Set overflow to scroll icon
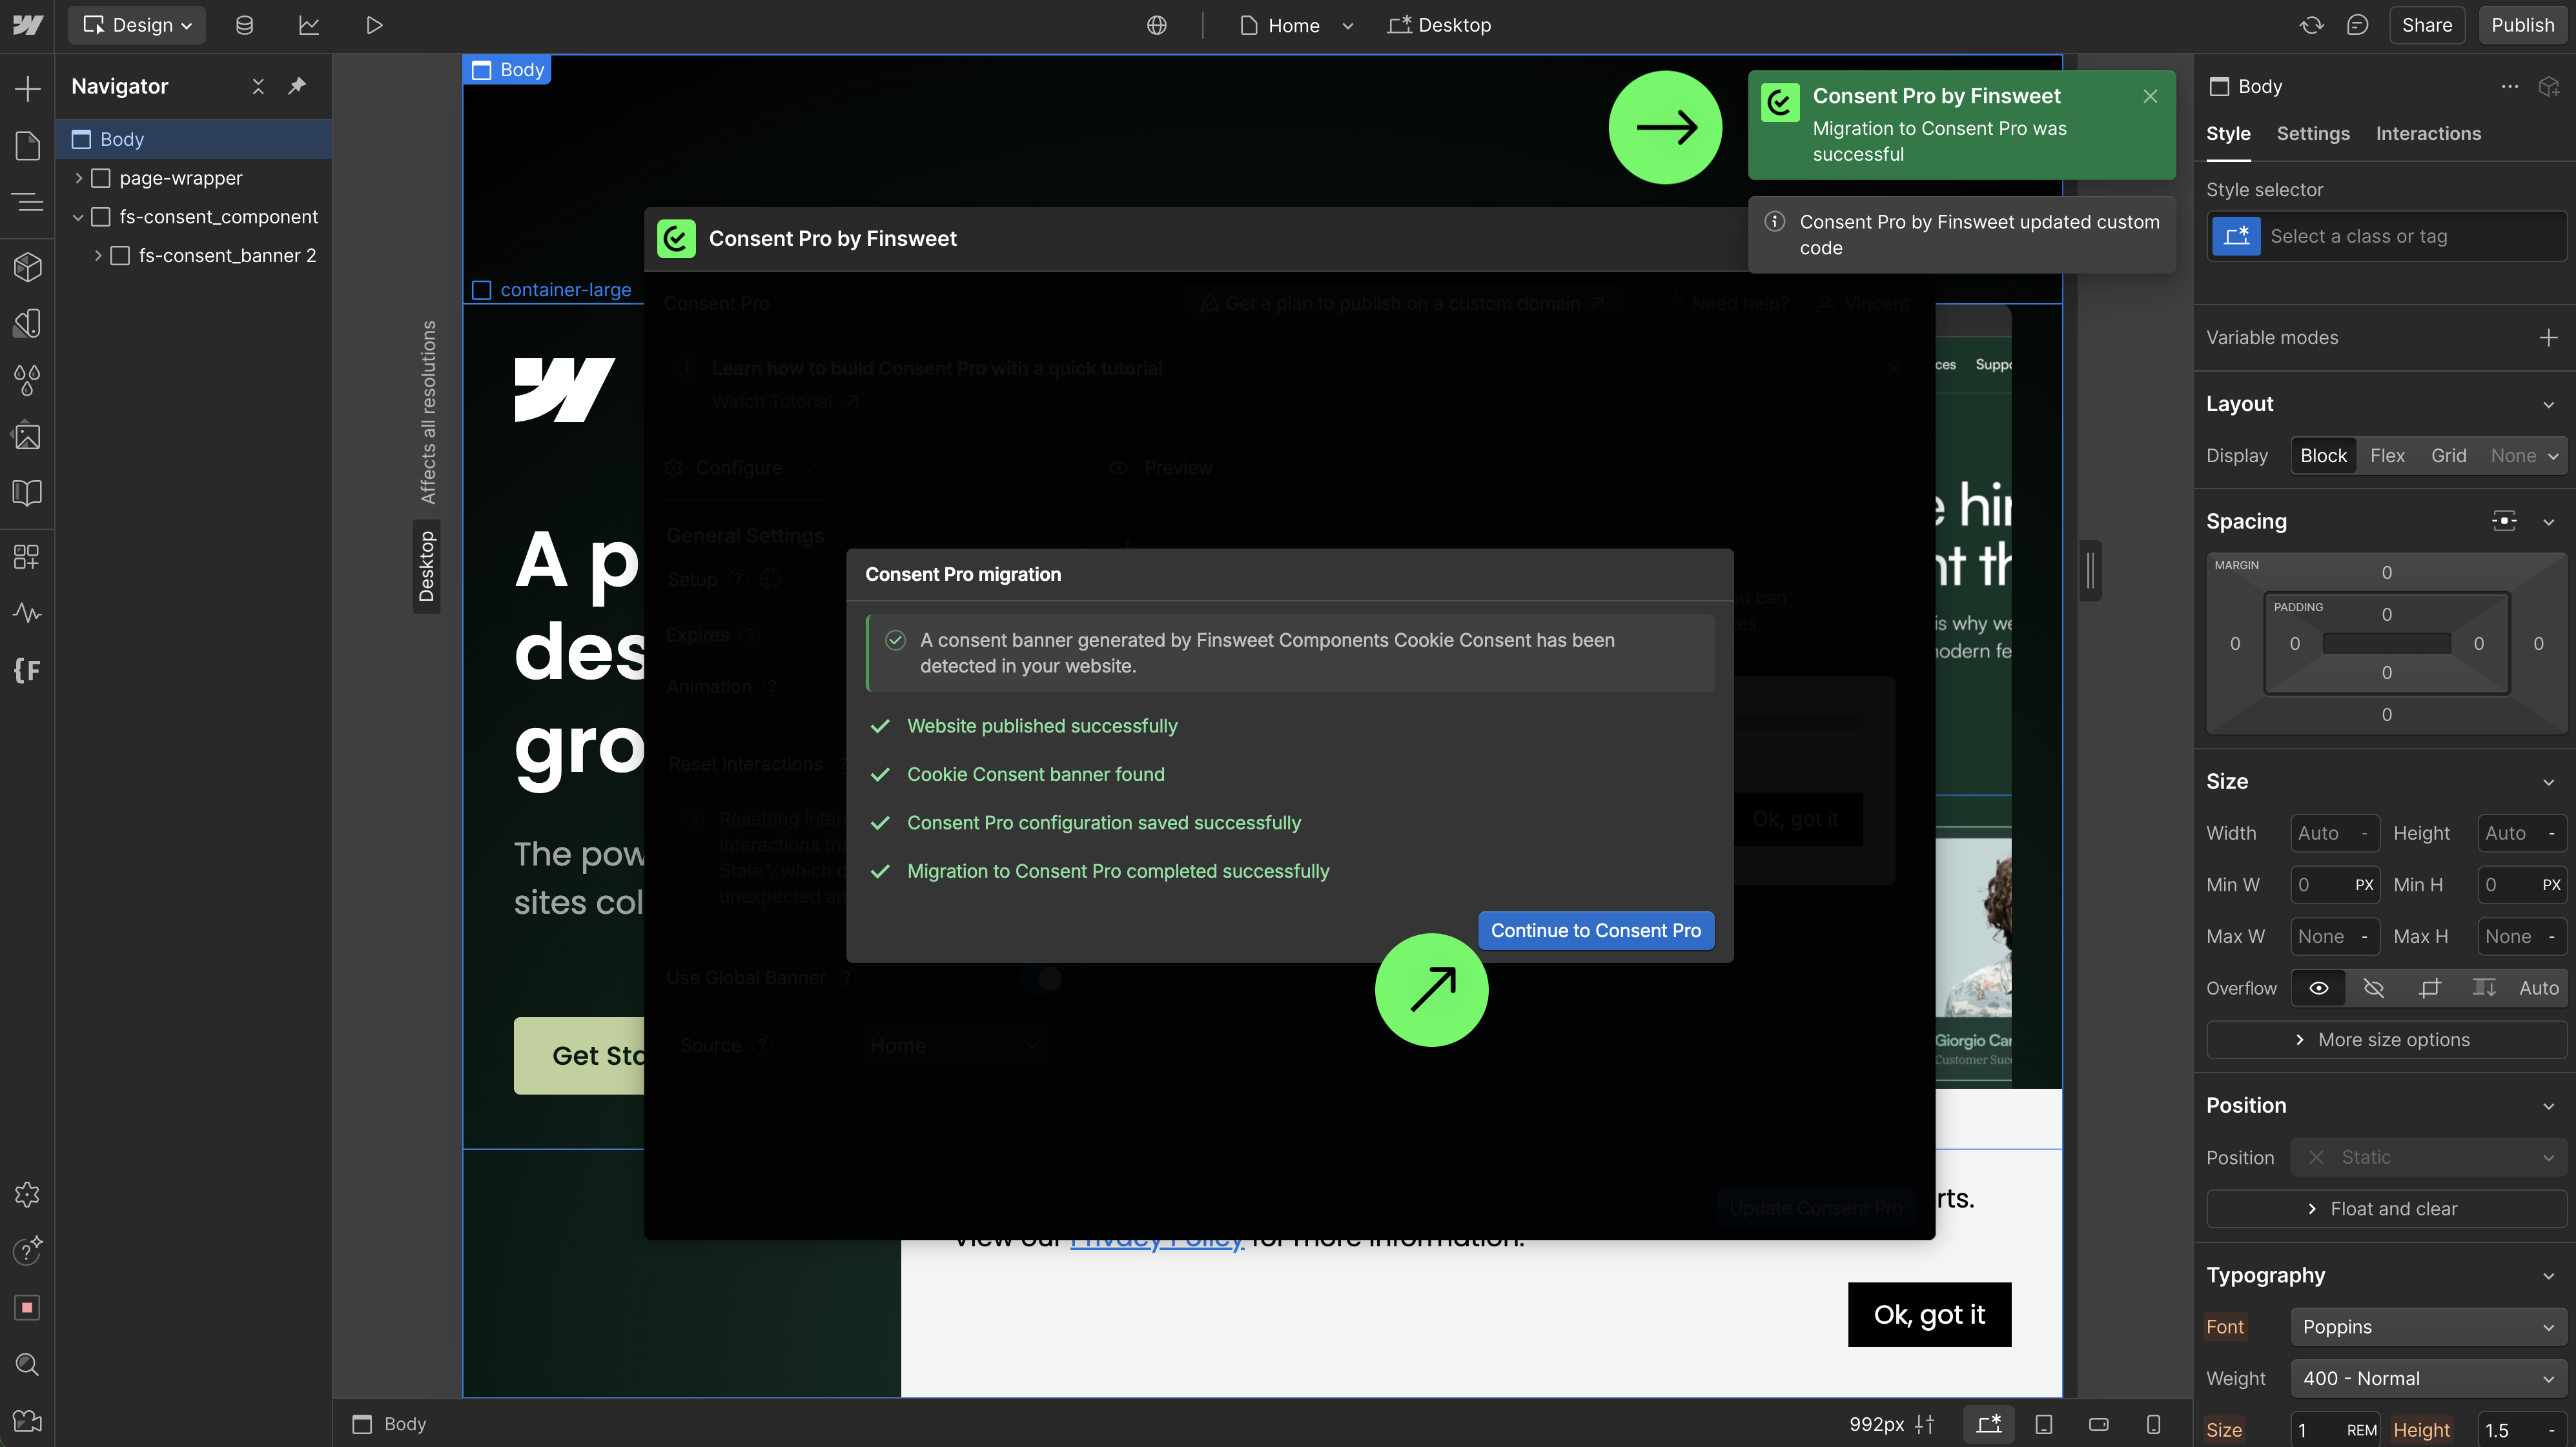2576x1447 pixels. (x=2484, y=987)
